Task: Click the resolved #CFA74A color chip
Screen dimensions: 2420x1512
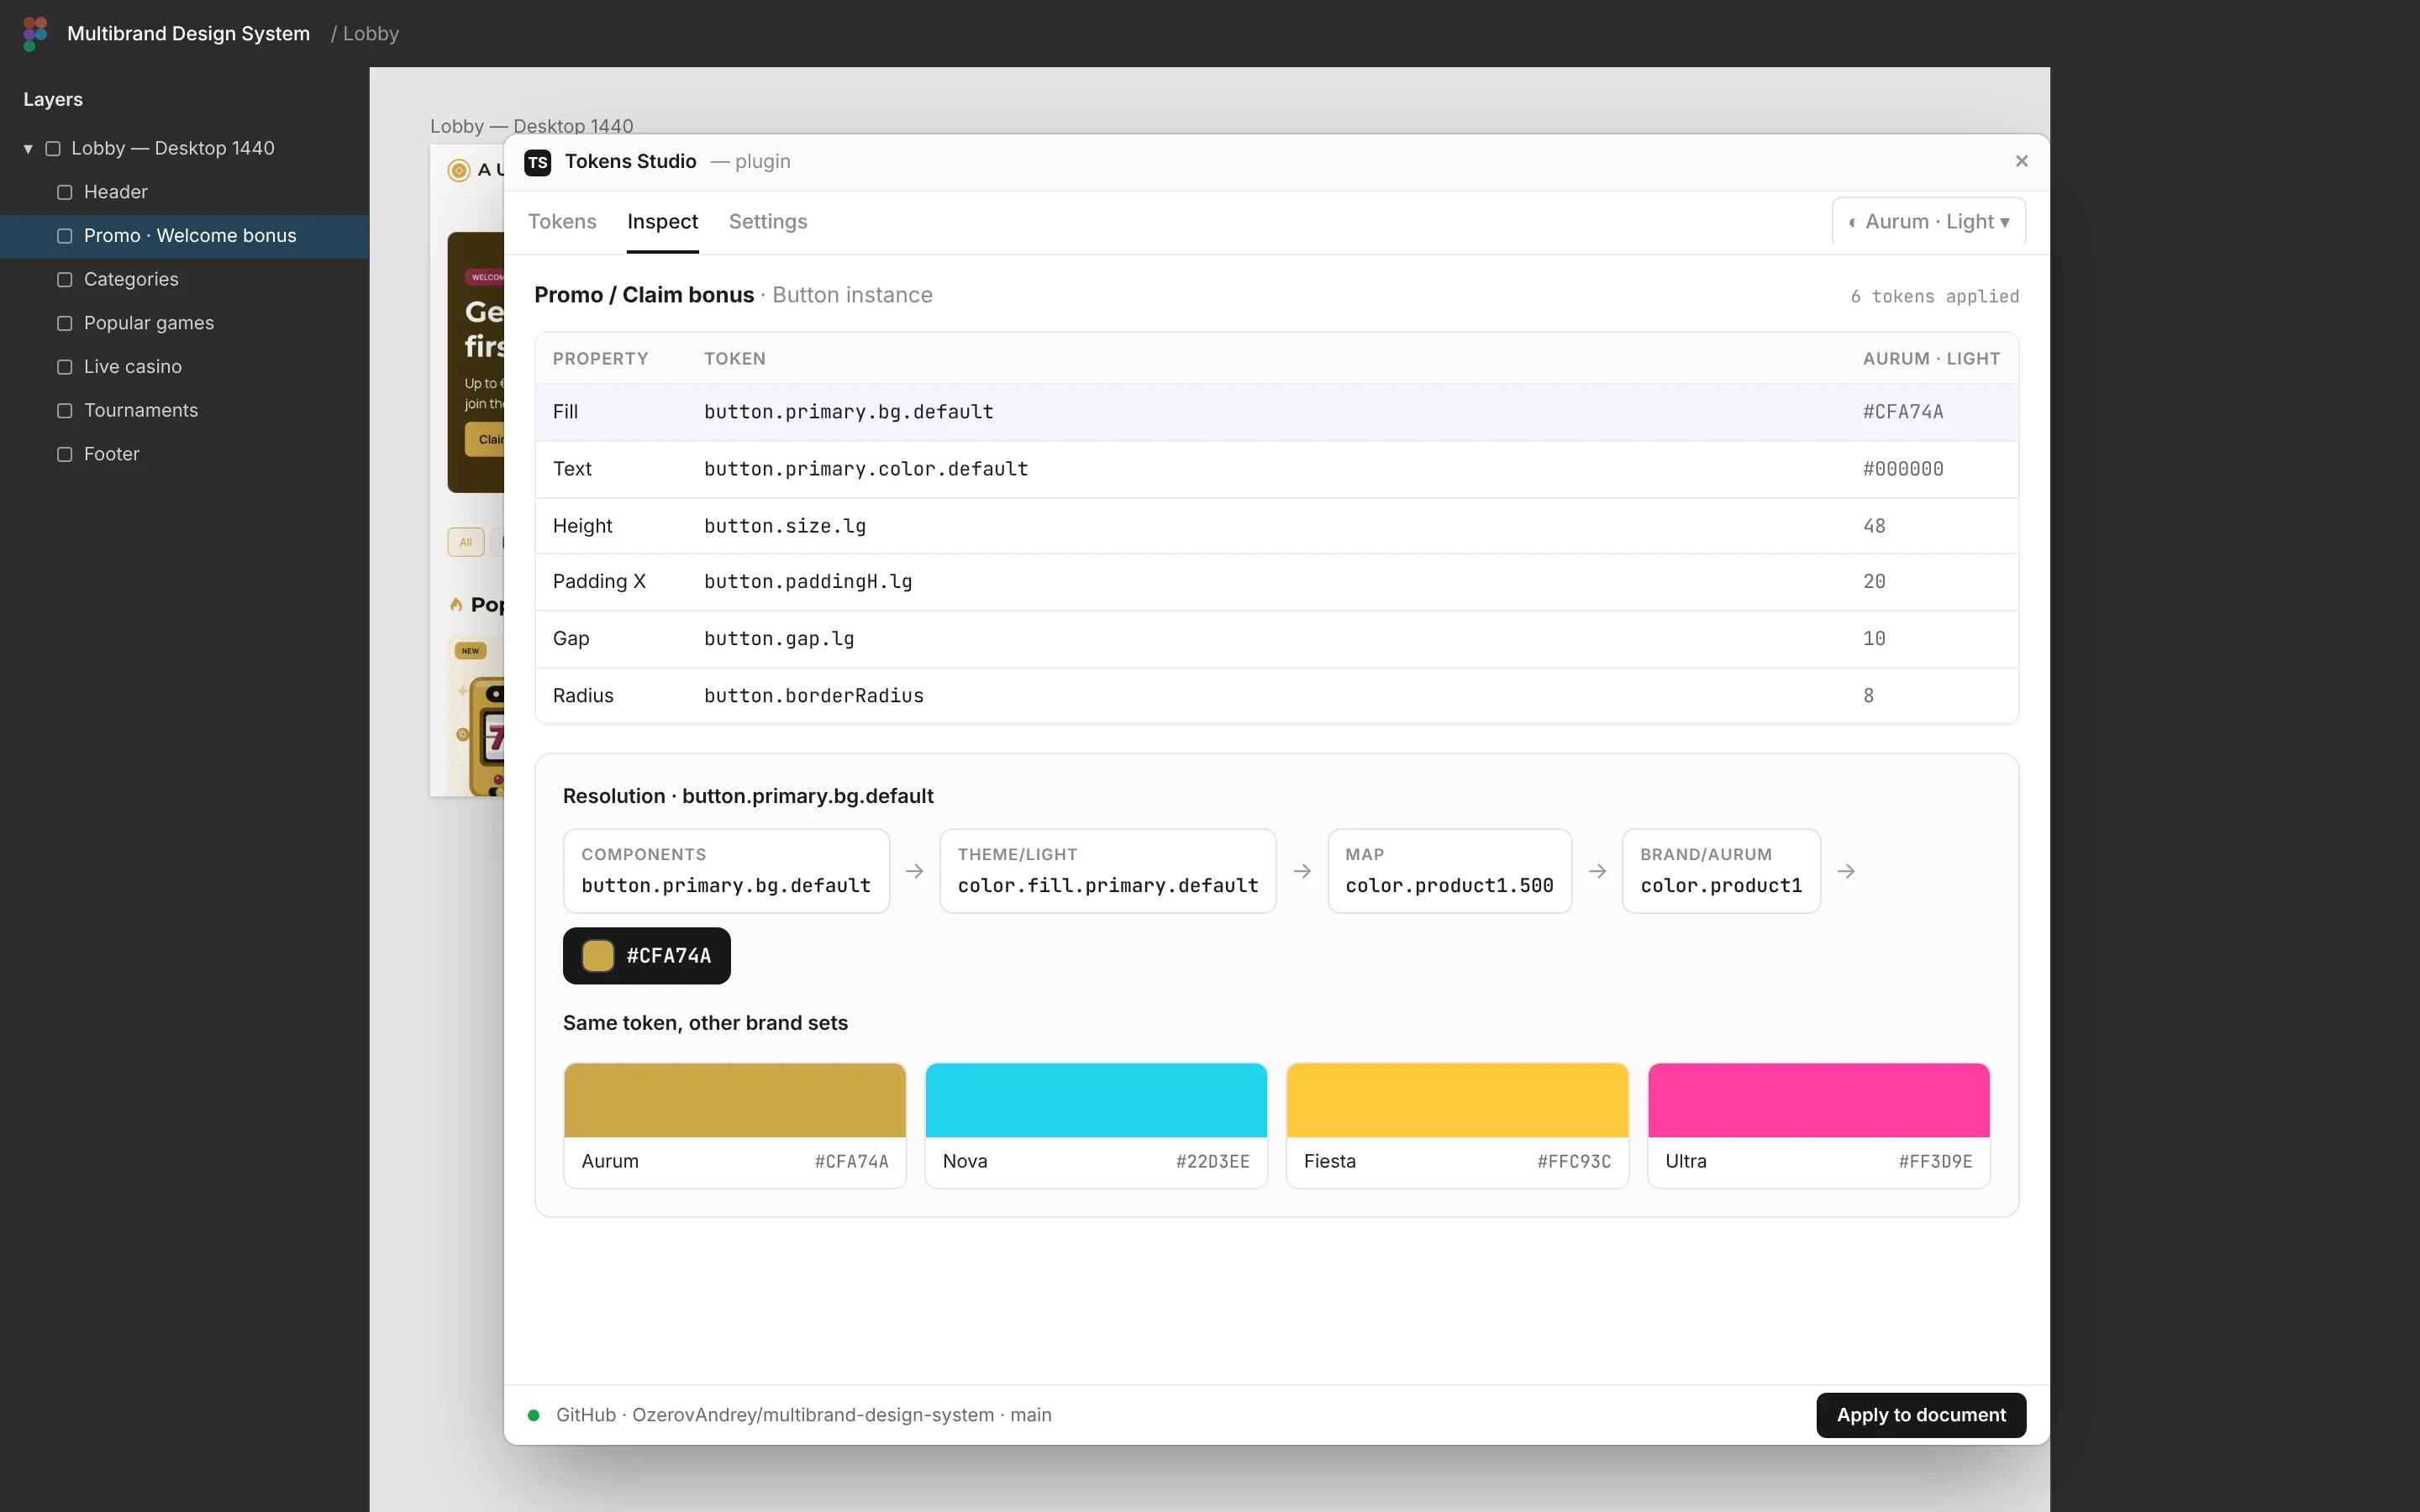Action: [647, 956]
